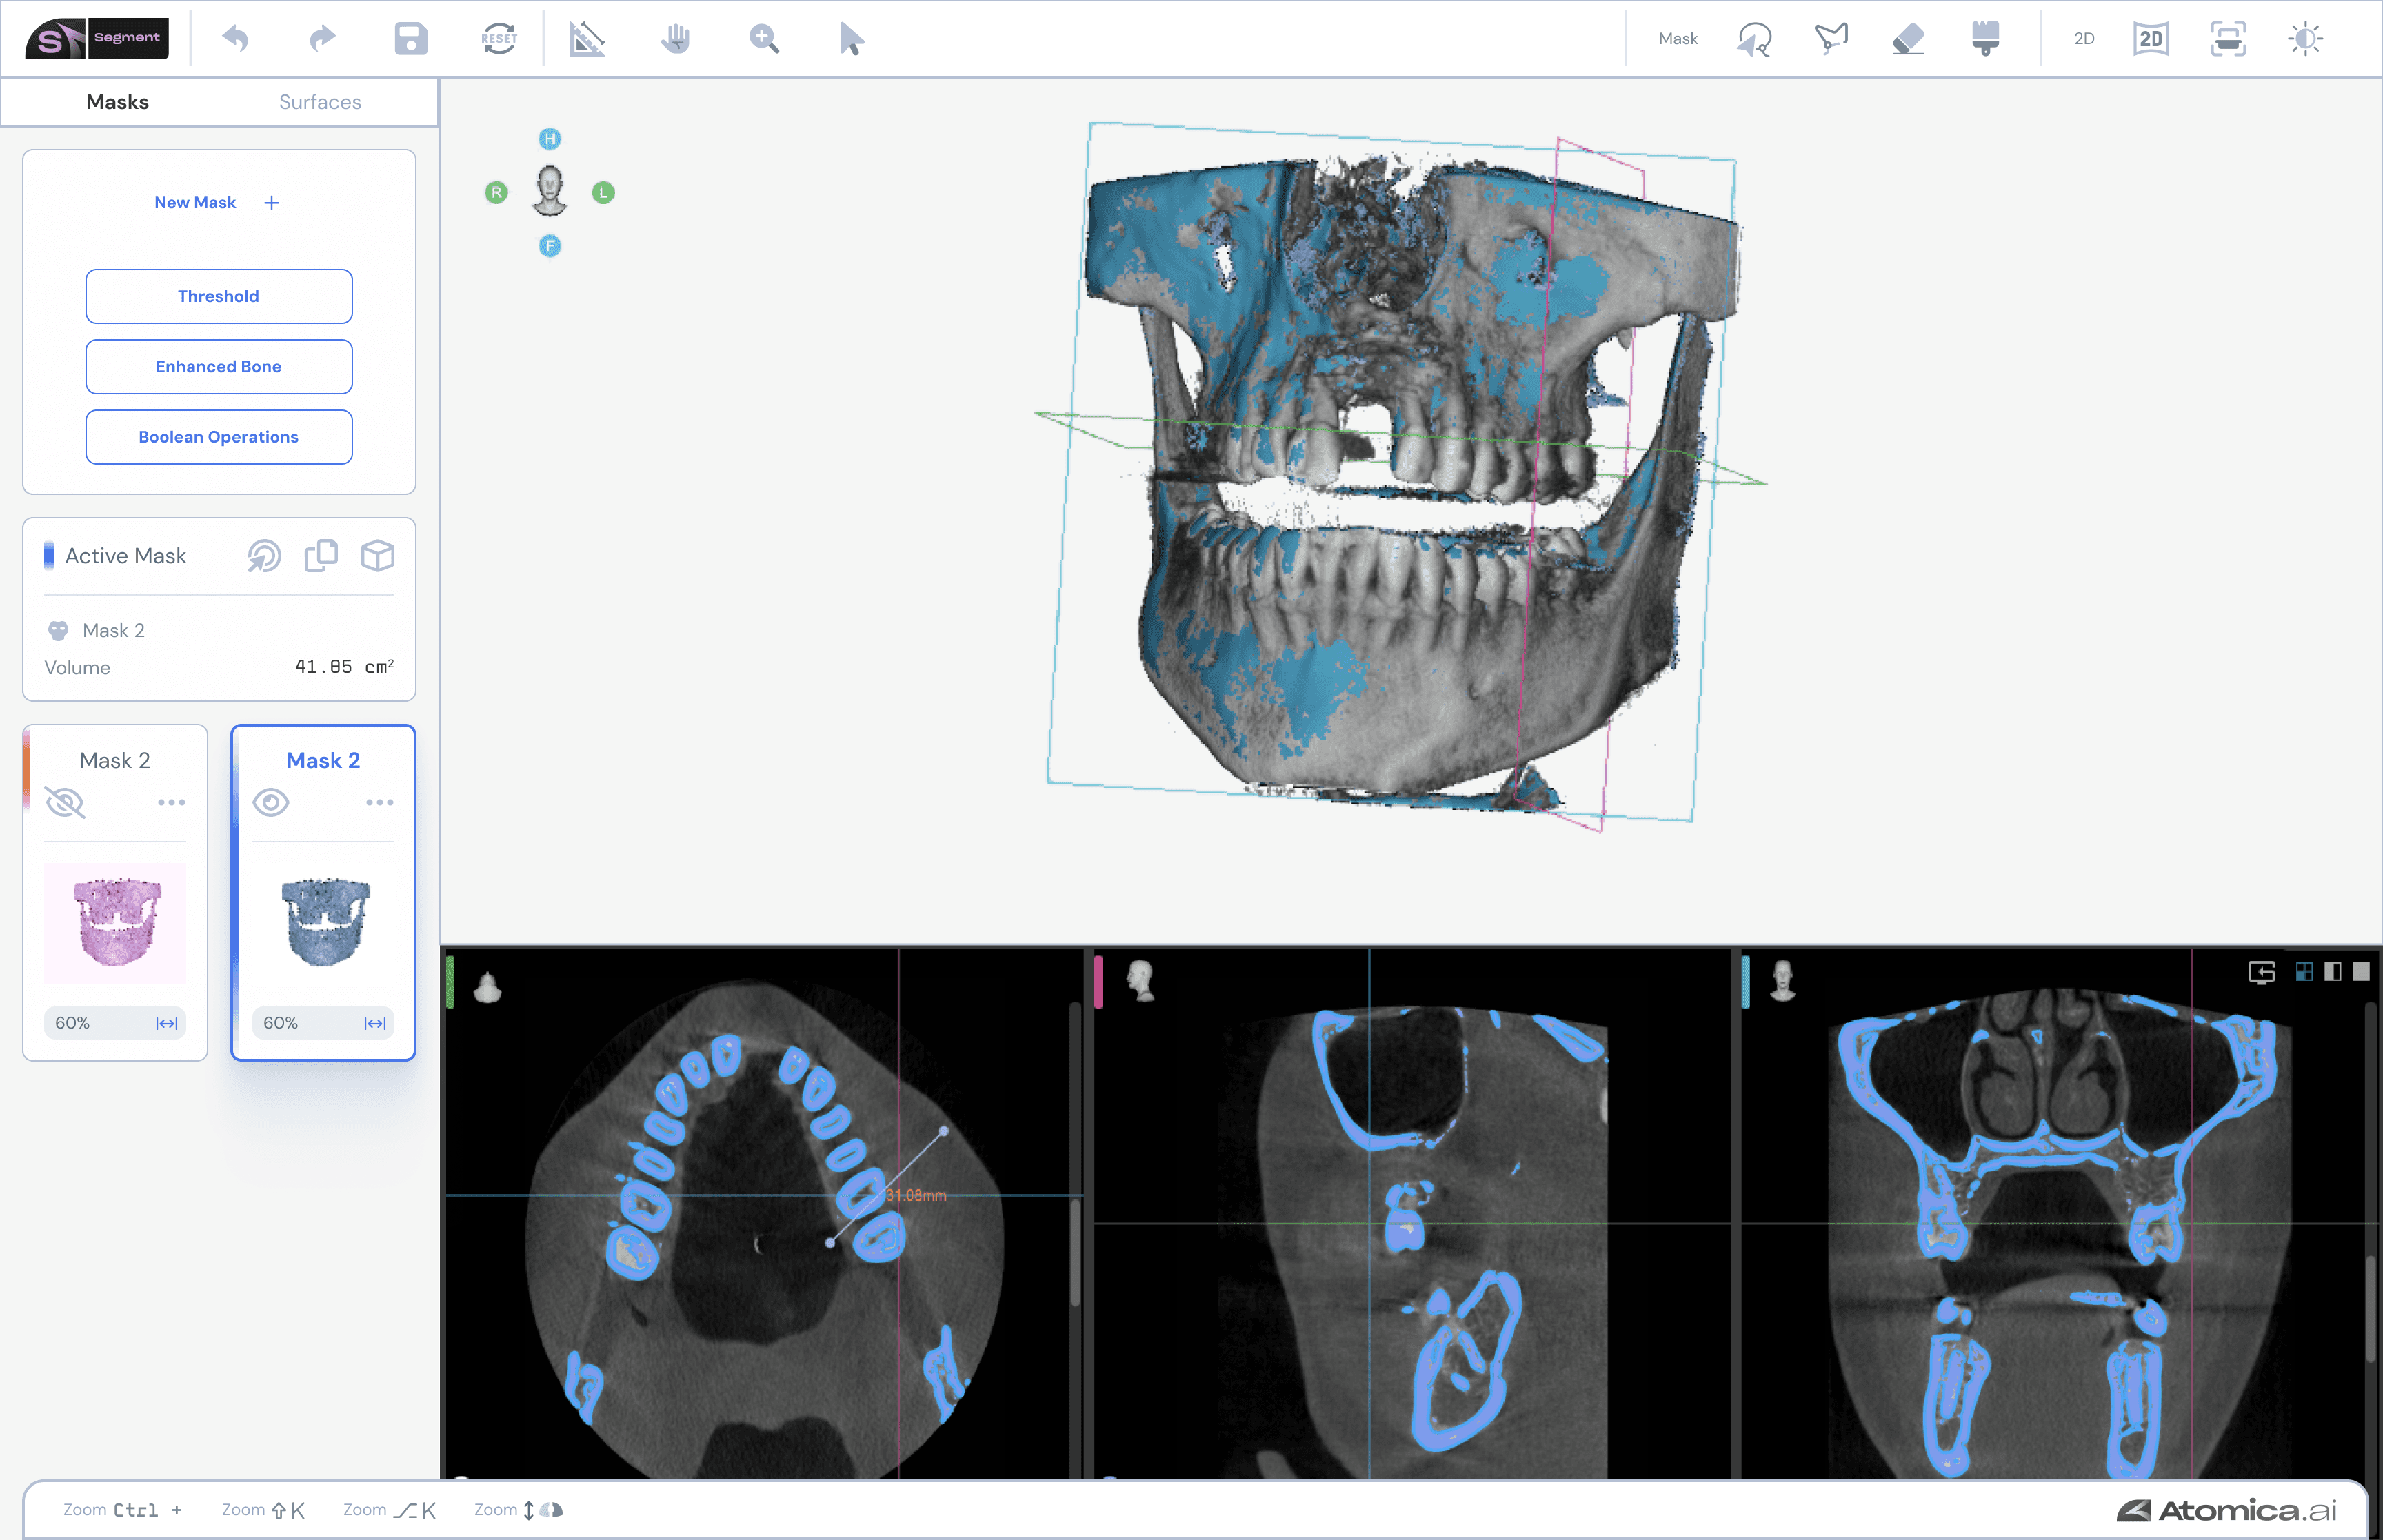Switch to the Masks tab
Viewport: 2383px width, 1540px height.
pyautogui.click(x=117, y=102)
